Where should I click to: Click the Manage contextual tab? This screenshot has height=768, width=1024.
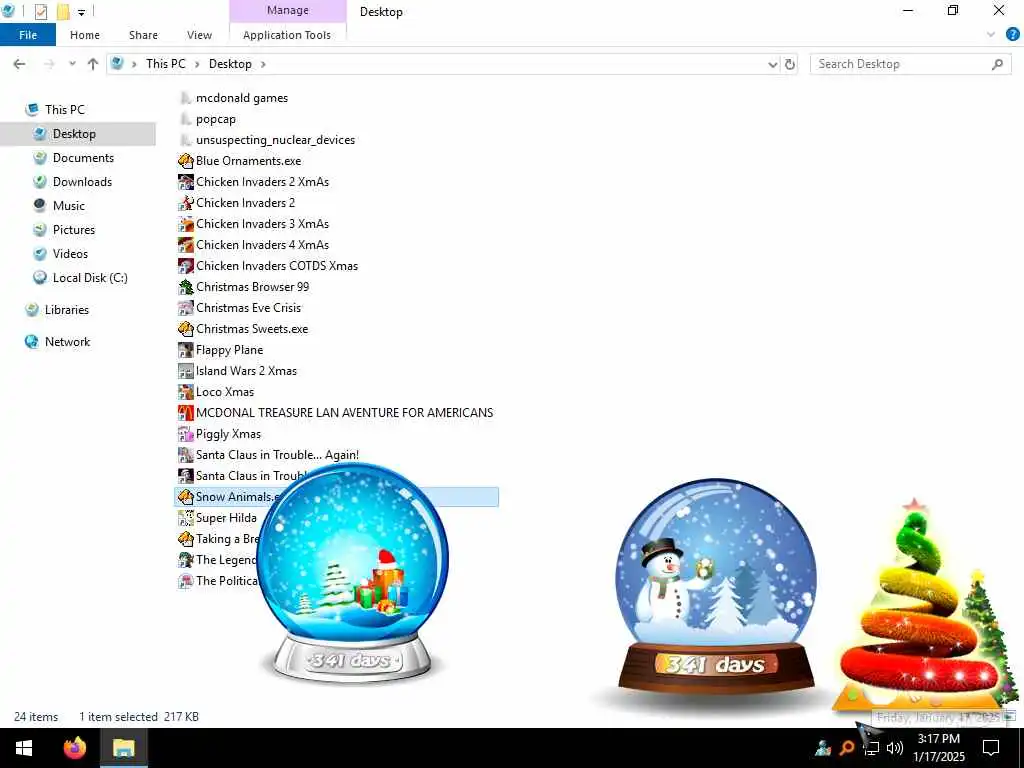click(287, 10)
